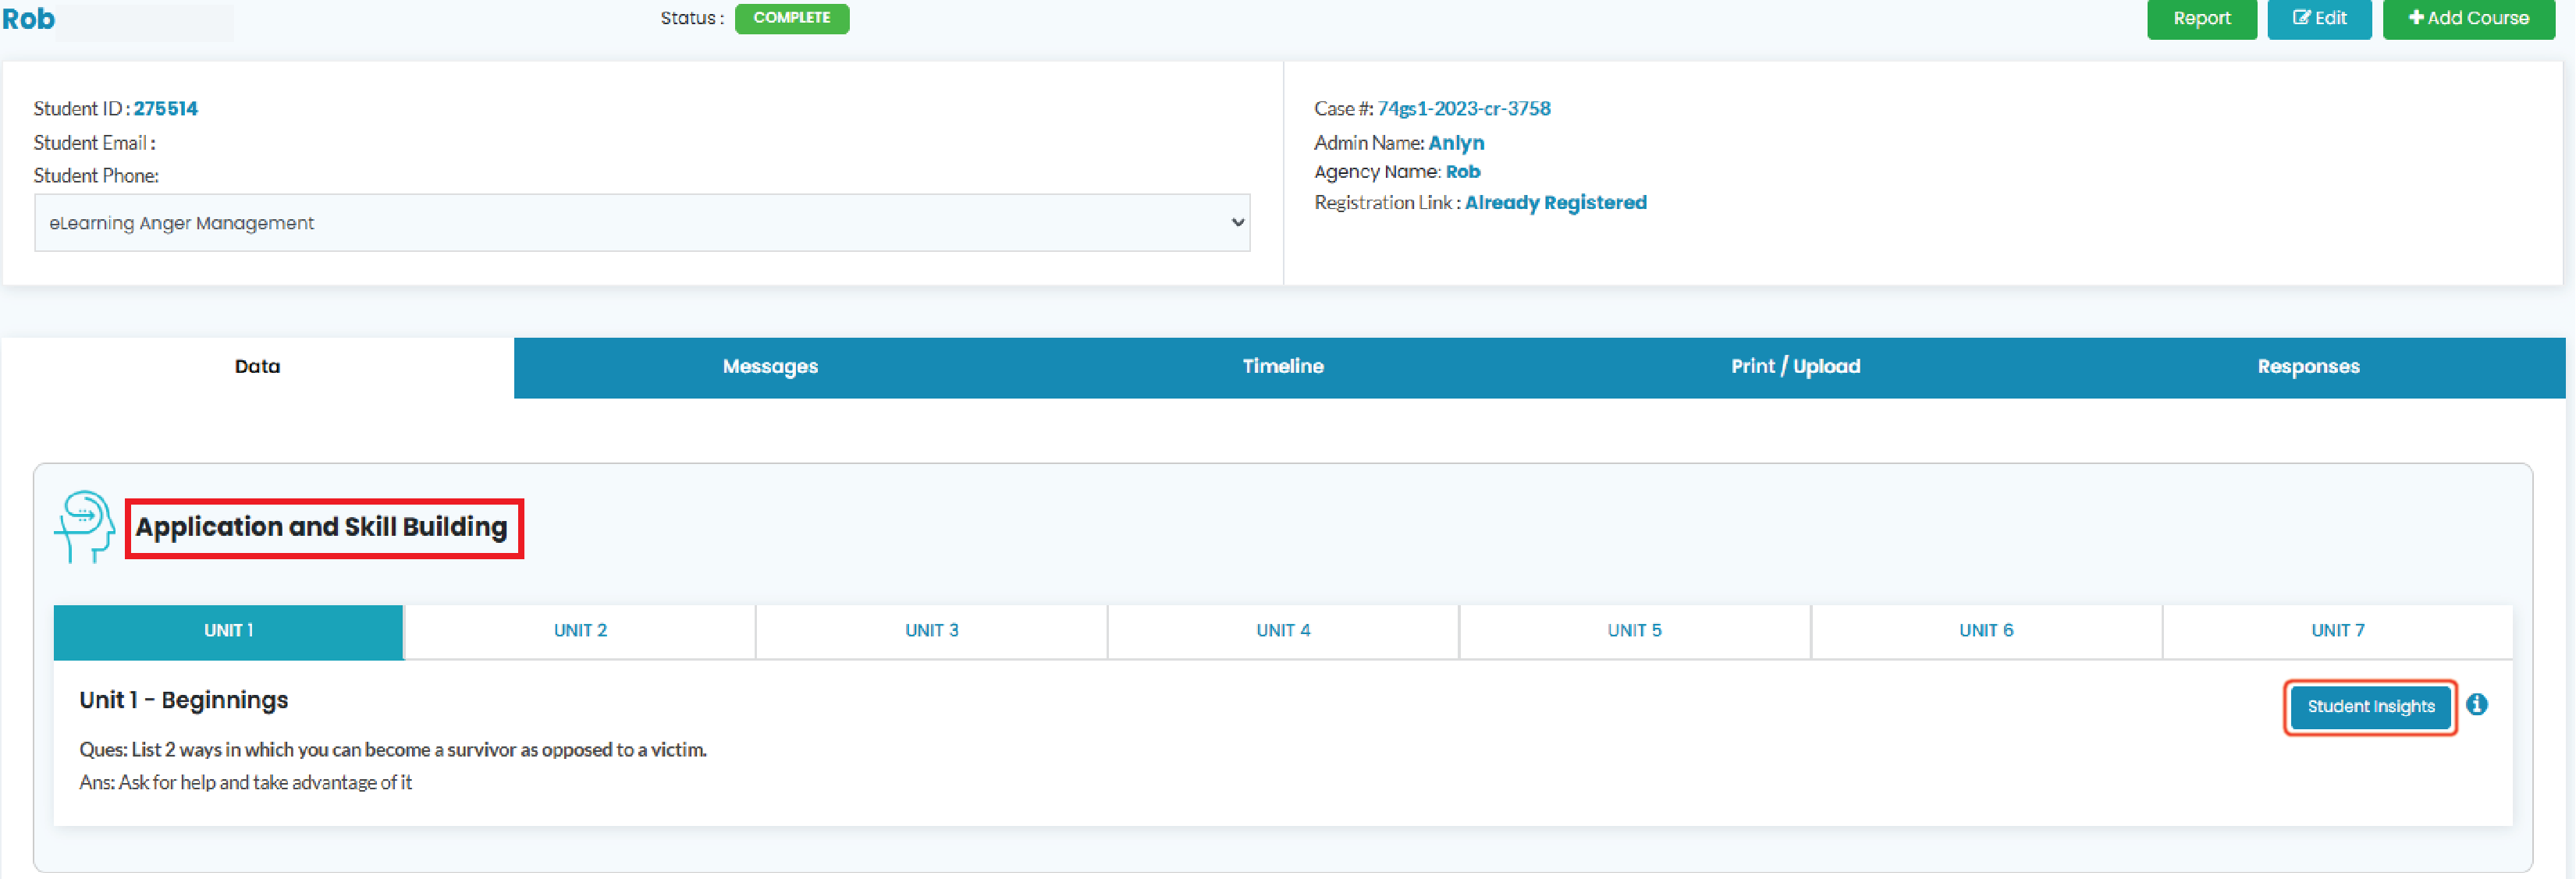Click the Already Registered registration link
Viewport: 2576px width, 879px height.
click(x=1556, y=202)
